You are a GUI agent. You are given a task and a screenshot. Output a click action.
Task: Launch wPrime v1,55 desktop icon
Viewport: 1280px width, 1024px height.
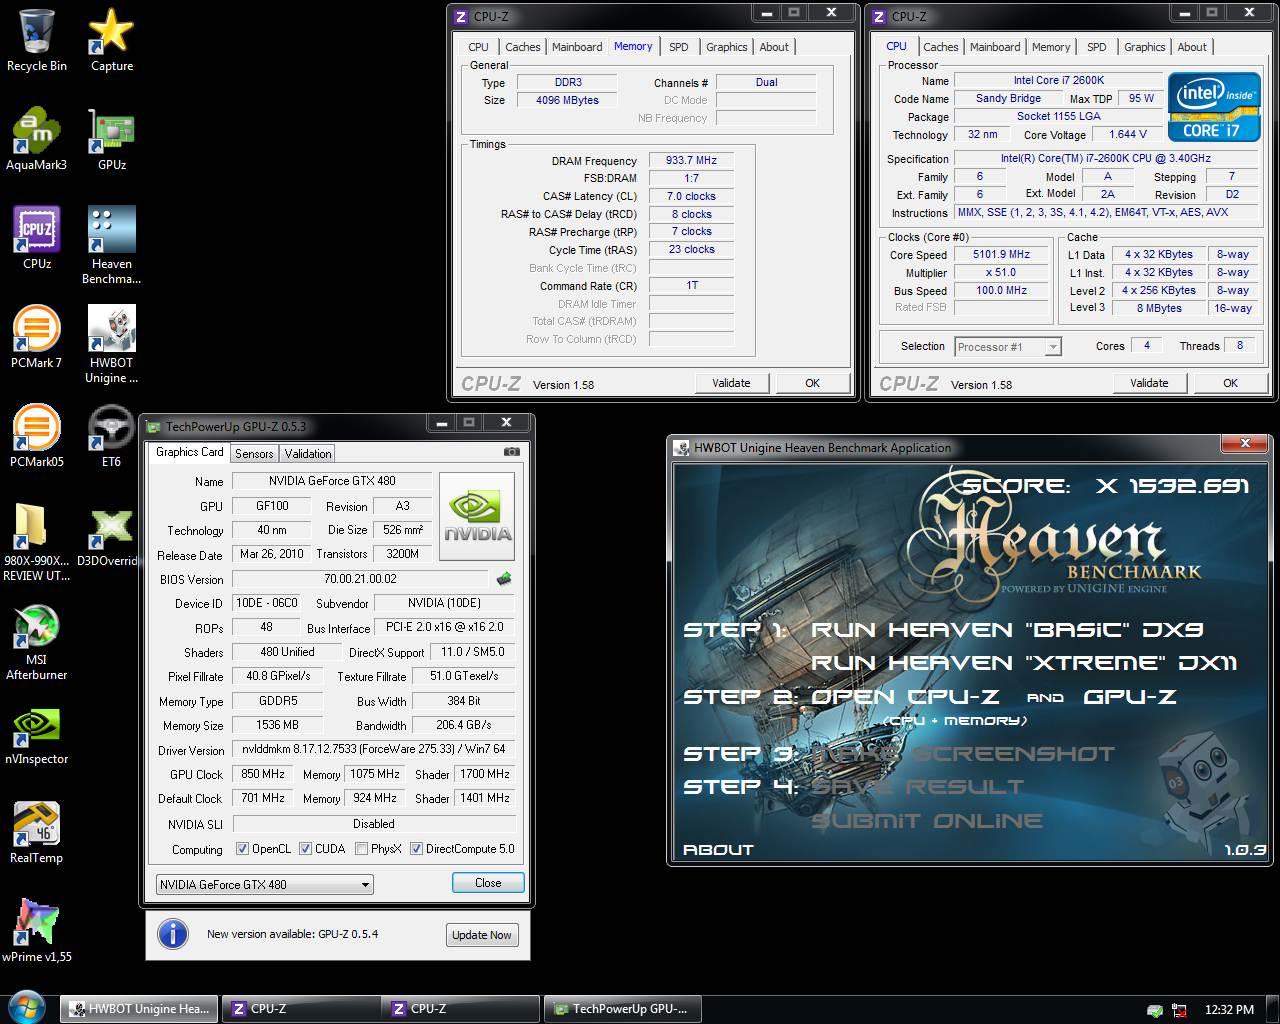pos(37,932)
